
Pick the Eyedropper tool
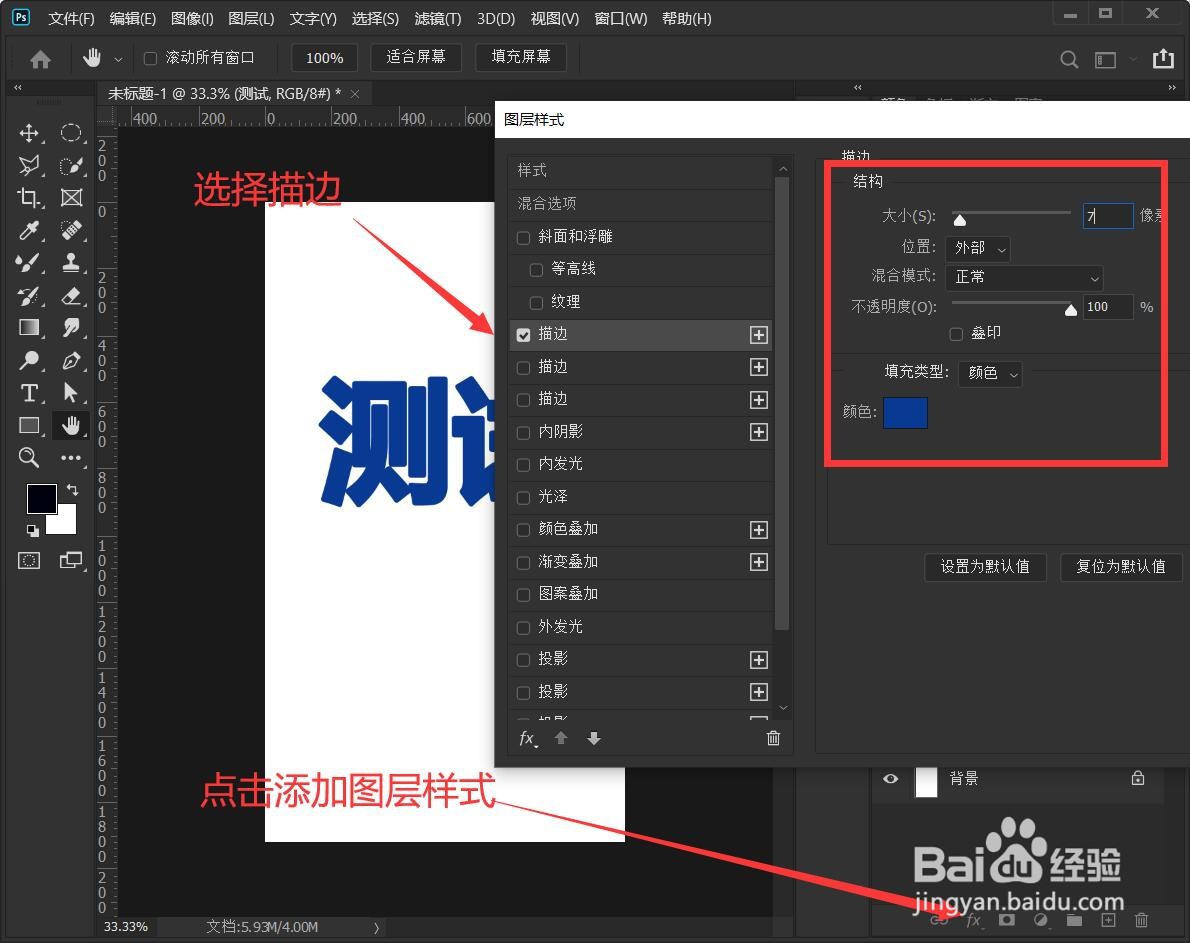29,231
